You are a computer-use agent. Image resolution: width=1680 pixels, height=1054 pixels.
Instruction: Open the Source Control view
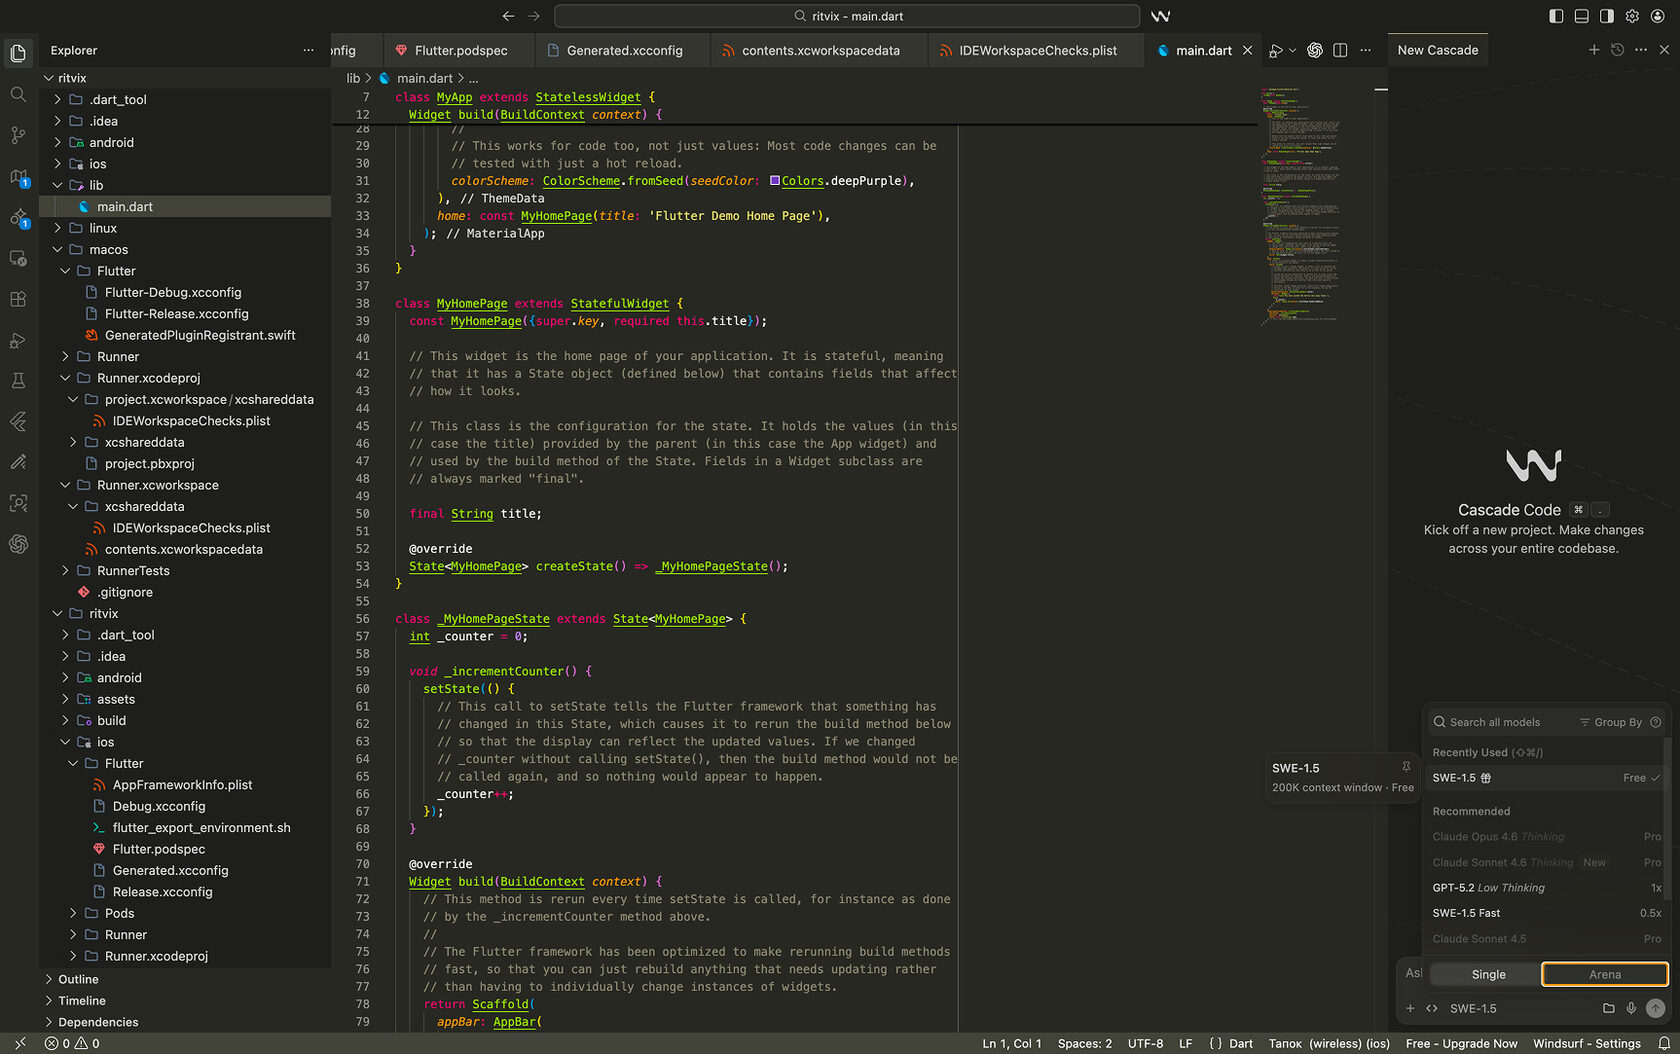tap(18, 135)
